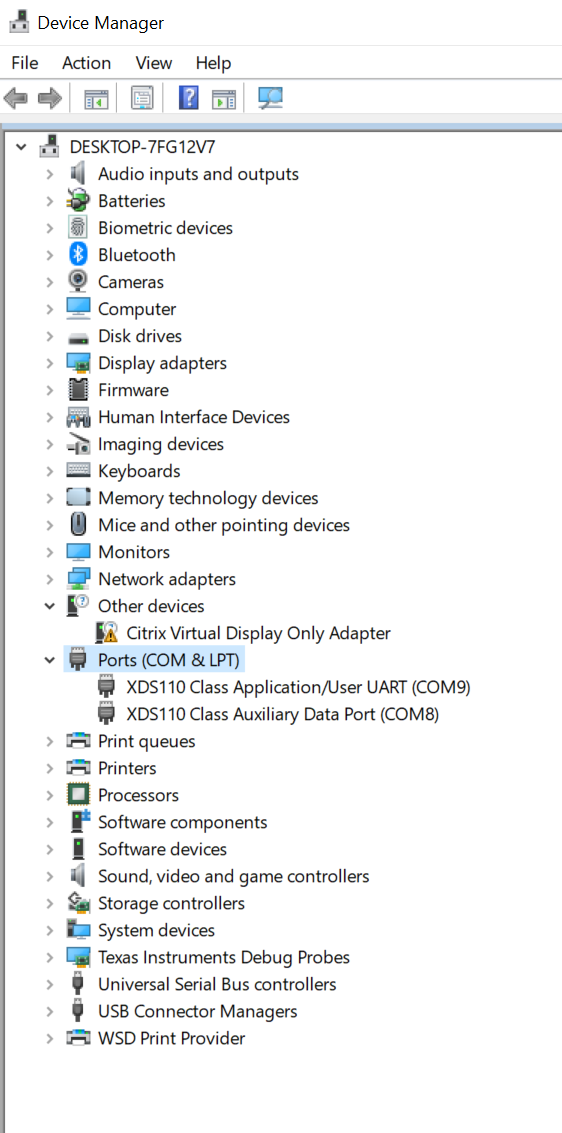Select Citrix Virtual Display Only Adapter
Image resolution: width=562 pixels, height=1133 pixels.
(259, 633)
